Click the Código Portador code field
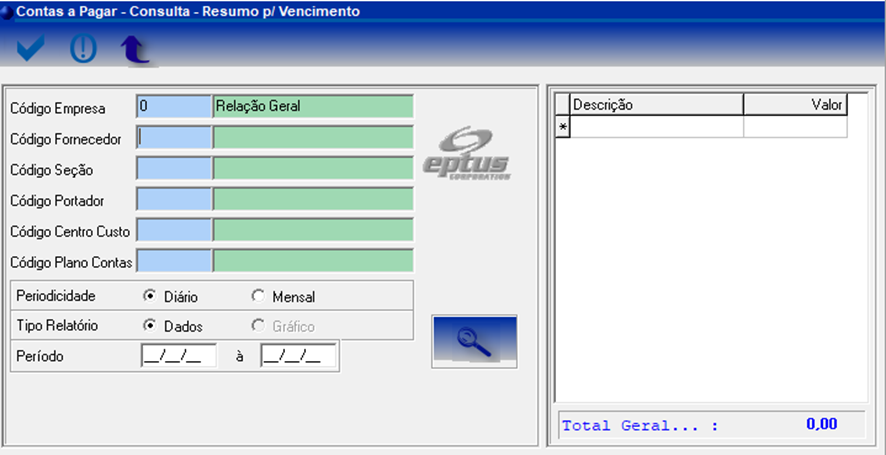 (174, 200)
